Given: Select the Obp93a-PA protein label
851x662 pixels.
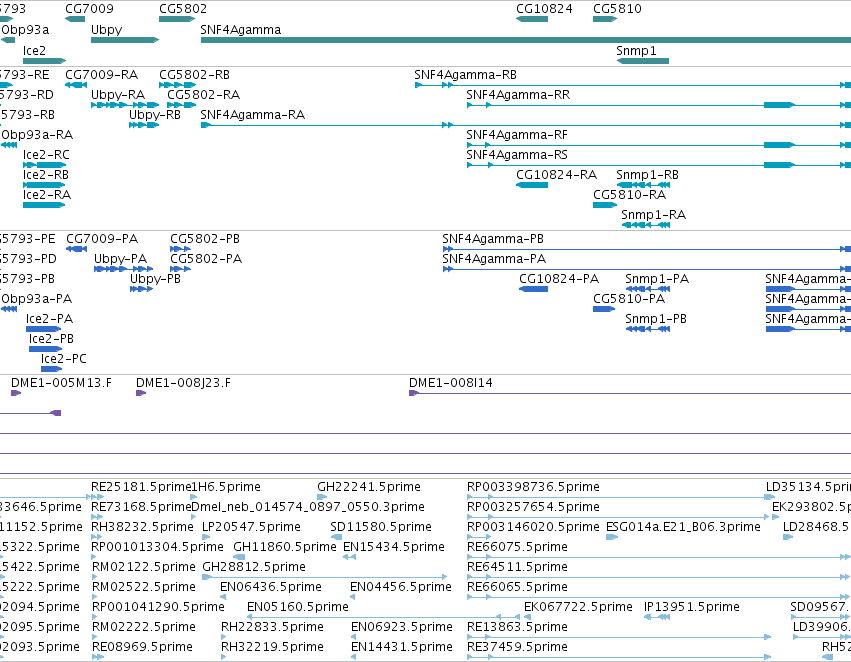Looking at the screenshot, I should [36, 299].
